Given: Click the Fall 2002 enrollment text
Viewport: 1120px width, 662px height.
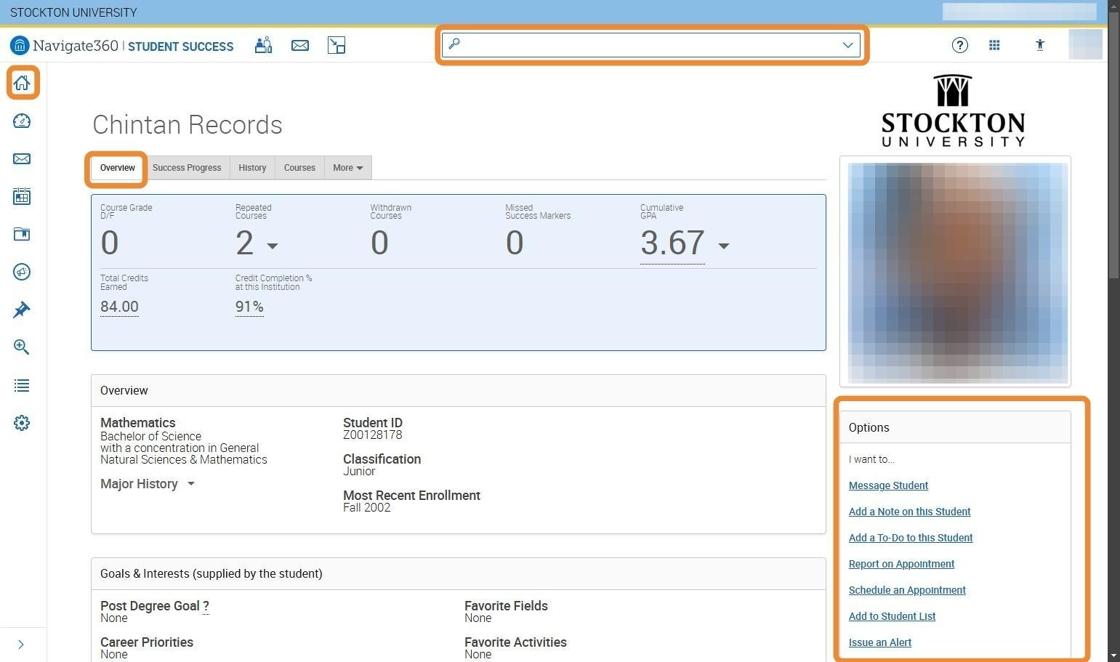Looking at the screenshot, I should click(366, 508).
